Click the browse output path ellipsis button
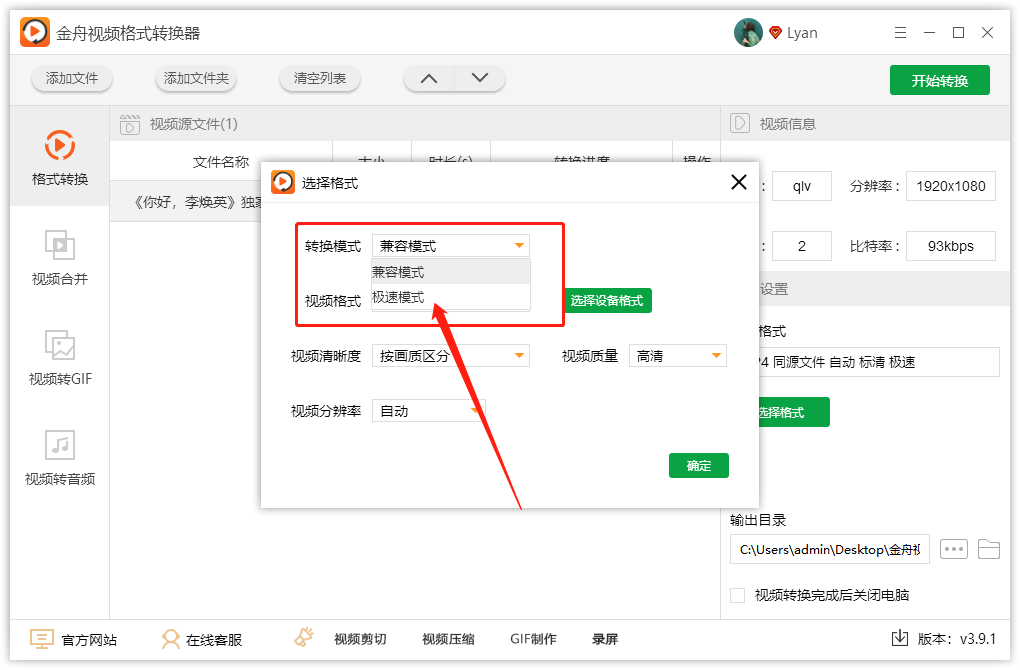The width and height of the screenshot is (1020, 670). (x=954, y=549)
